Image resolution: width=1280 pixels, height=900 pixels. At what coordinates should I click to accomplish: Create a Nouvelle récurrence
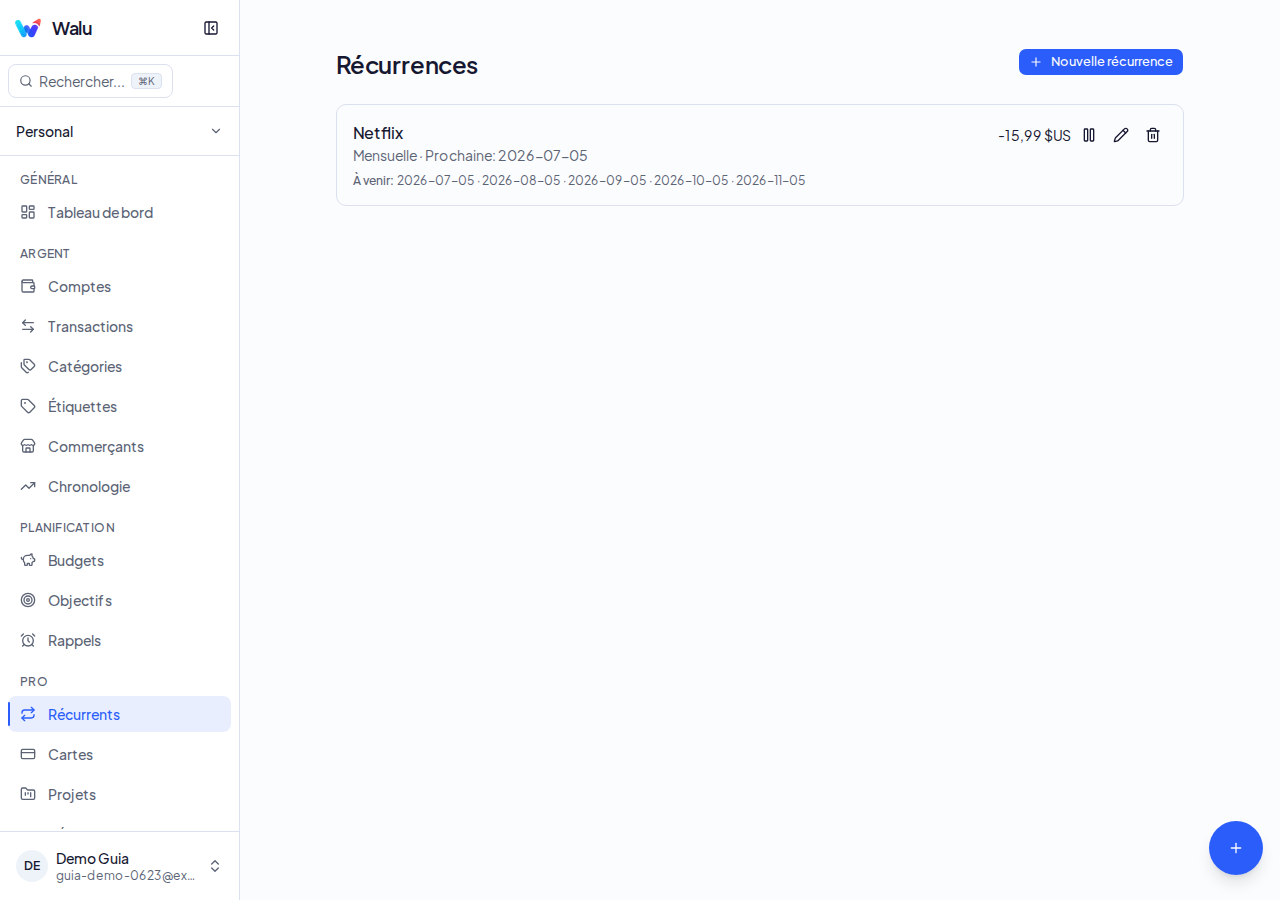[x=1101, y=62]
